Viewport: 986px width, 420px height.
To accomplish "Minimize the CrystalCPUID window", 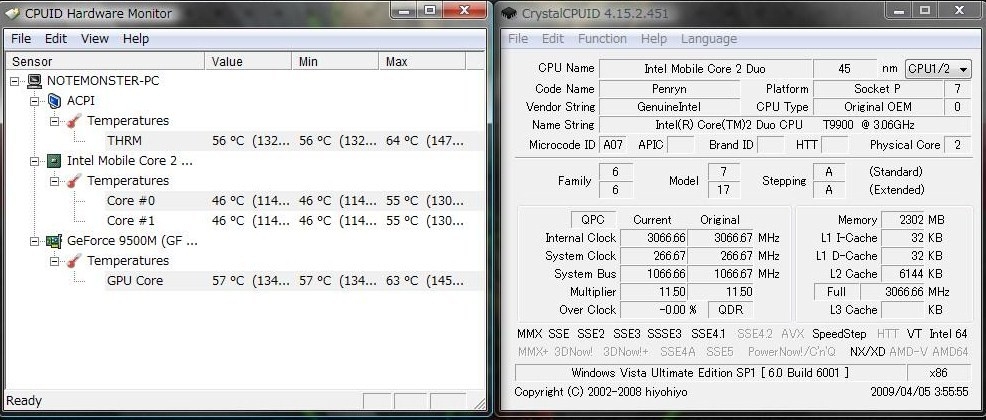I will tap(900, 10).
